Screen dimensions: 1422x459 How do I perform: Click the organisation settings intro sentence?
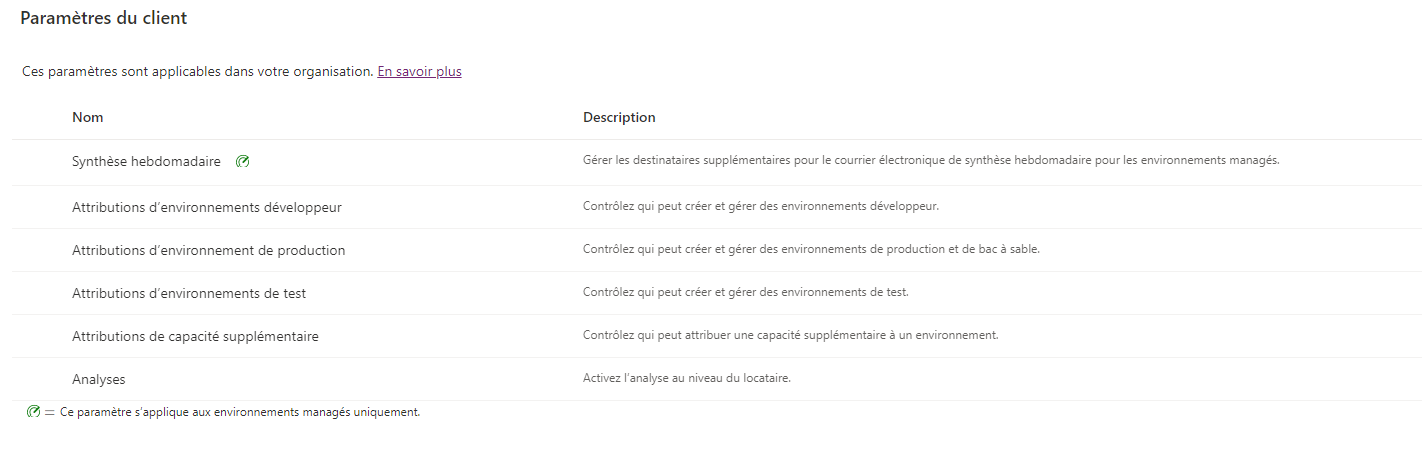coord(197,72)
